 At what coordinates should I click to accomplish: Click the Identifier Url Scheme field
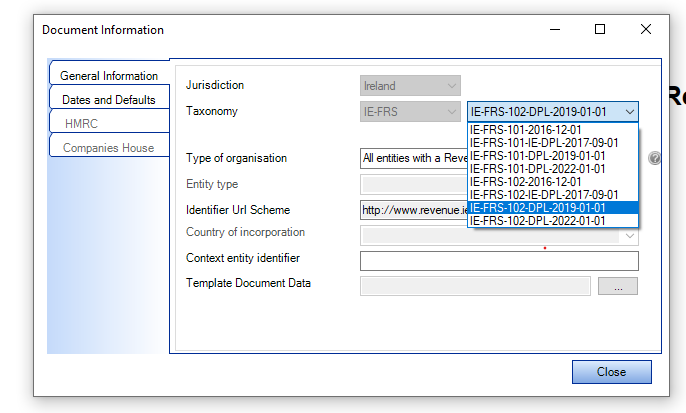tap(412, 210)
